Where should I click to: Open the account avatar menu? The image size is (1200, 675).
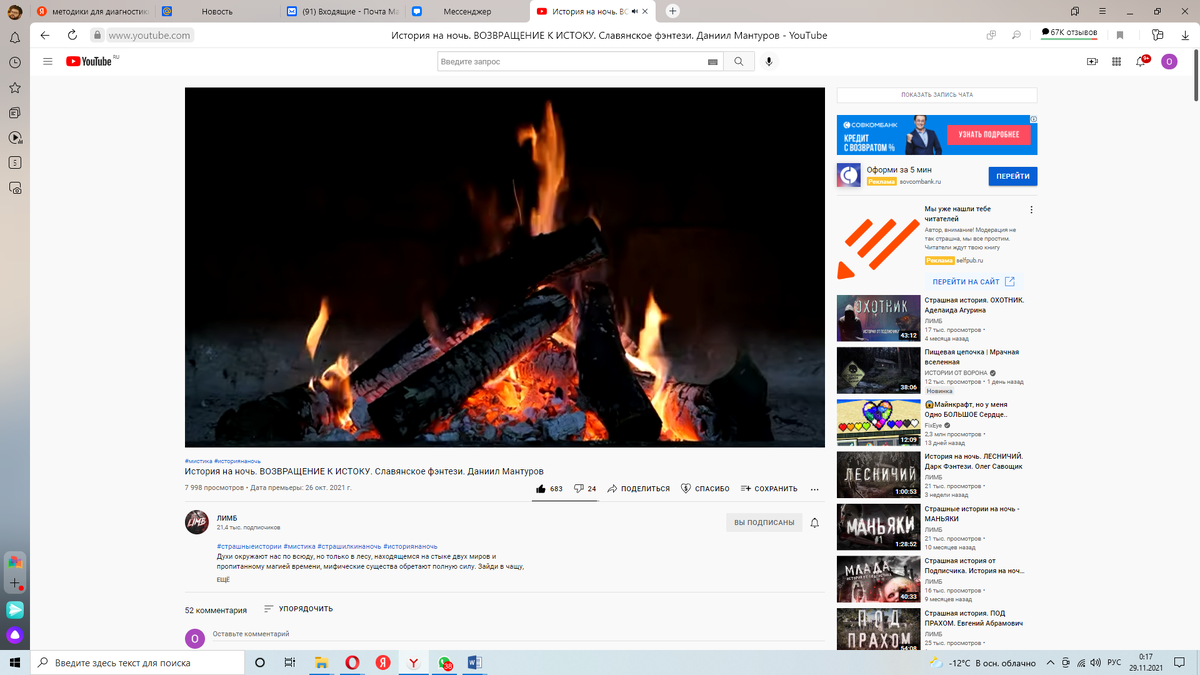[1169, 61]
